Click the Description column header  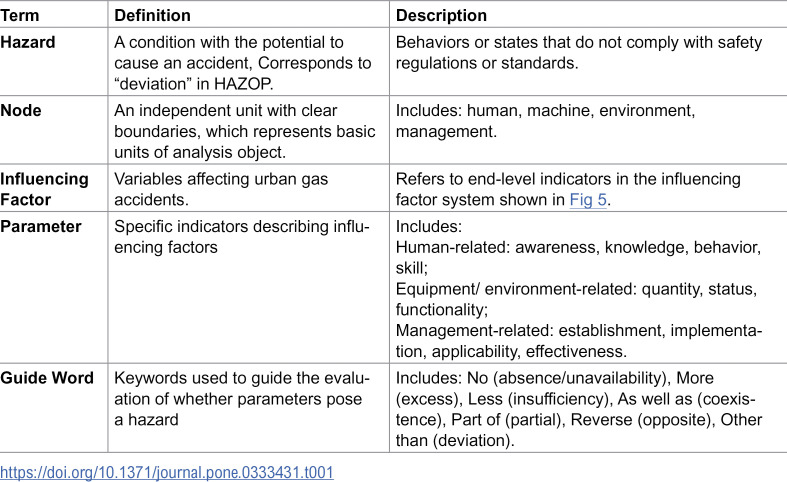click(x=441, y=15)
